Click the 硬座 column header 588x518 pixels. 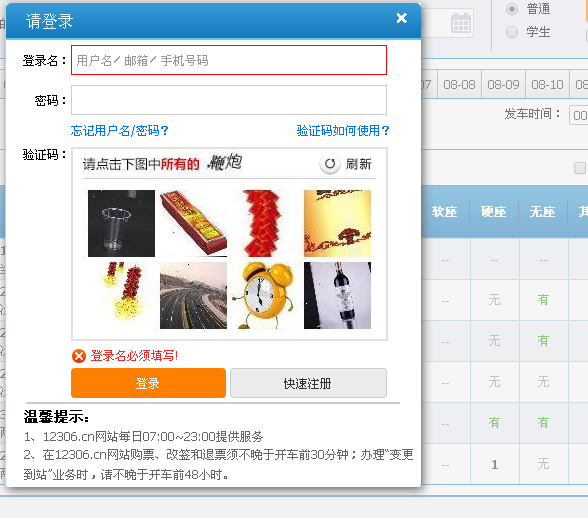[494, 212]
